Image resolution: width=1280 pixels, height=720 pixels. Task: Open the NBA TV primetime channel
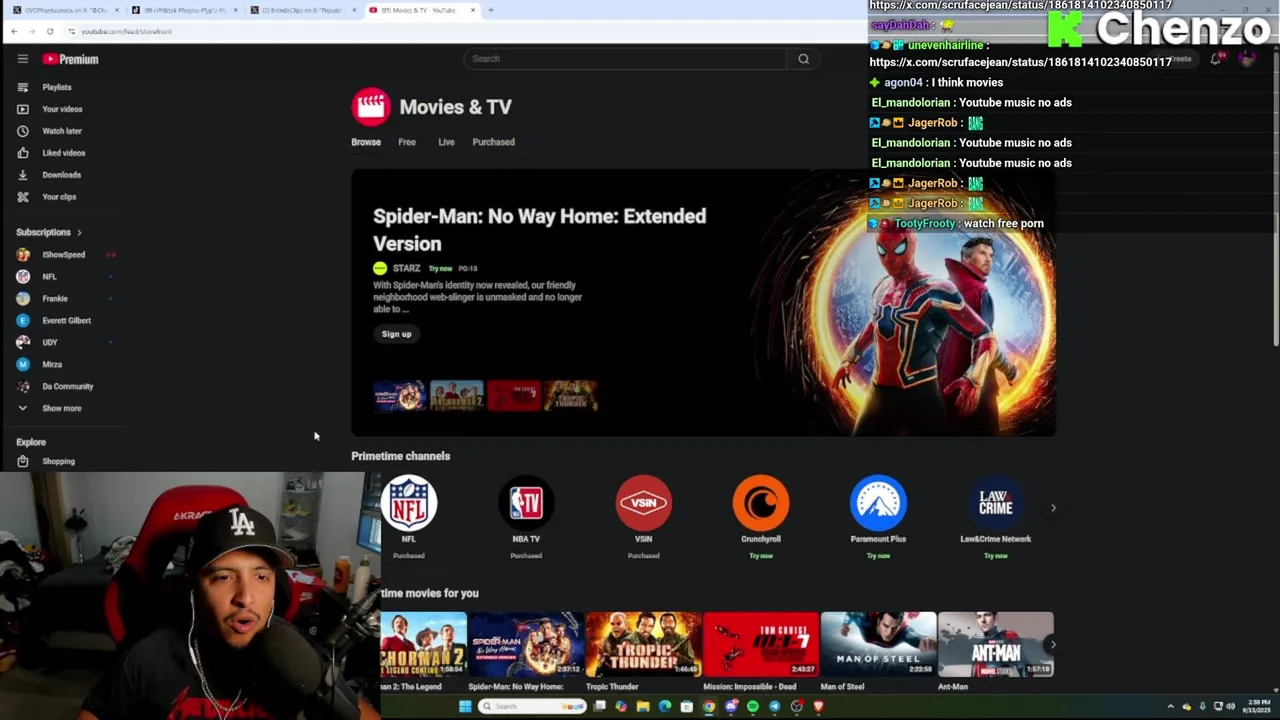[526, 503]
